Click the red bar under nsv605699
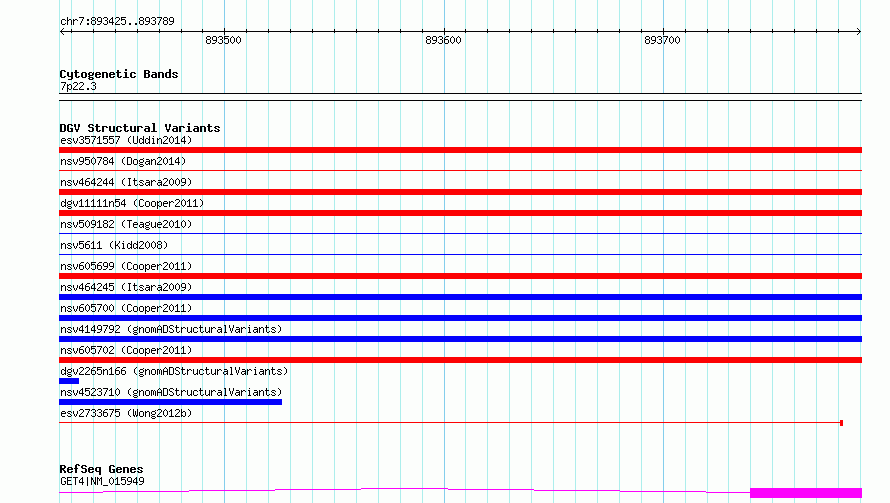 (460, 276)
